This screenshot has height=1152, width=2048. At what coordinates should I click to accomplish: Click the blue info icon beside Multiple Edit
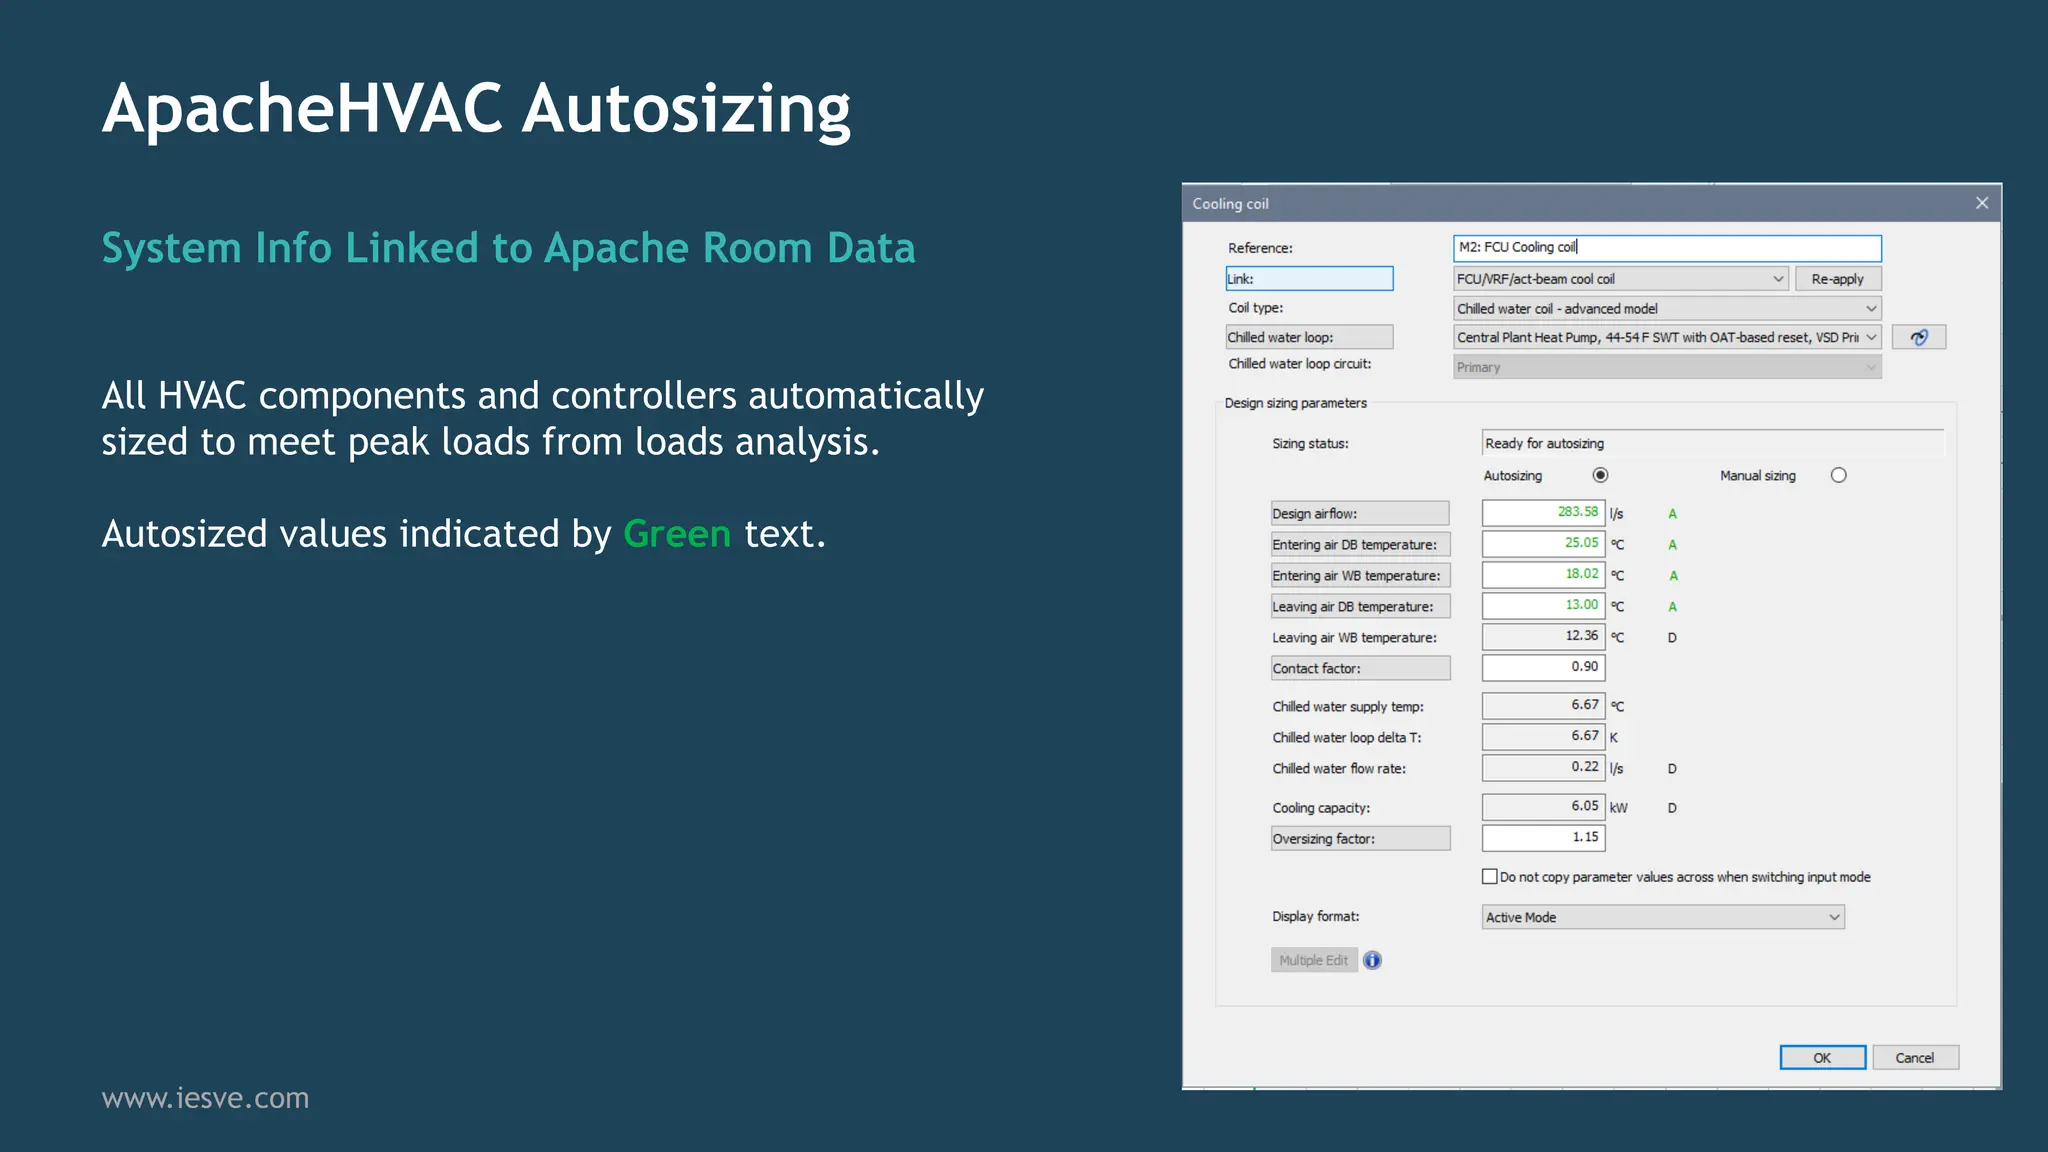tap(1372, 960)
